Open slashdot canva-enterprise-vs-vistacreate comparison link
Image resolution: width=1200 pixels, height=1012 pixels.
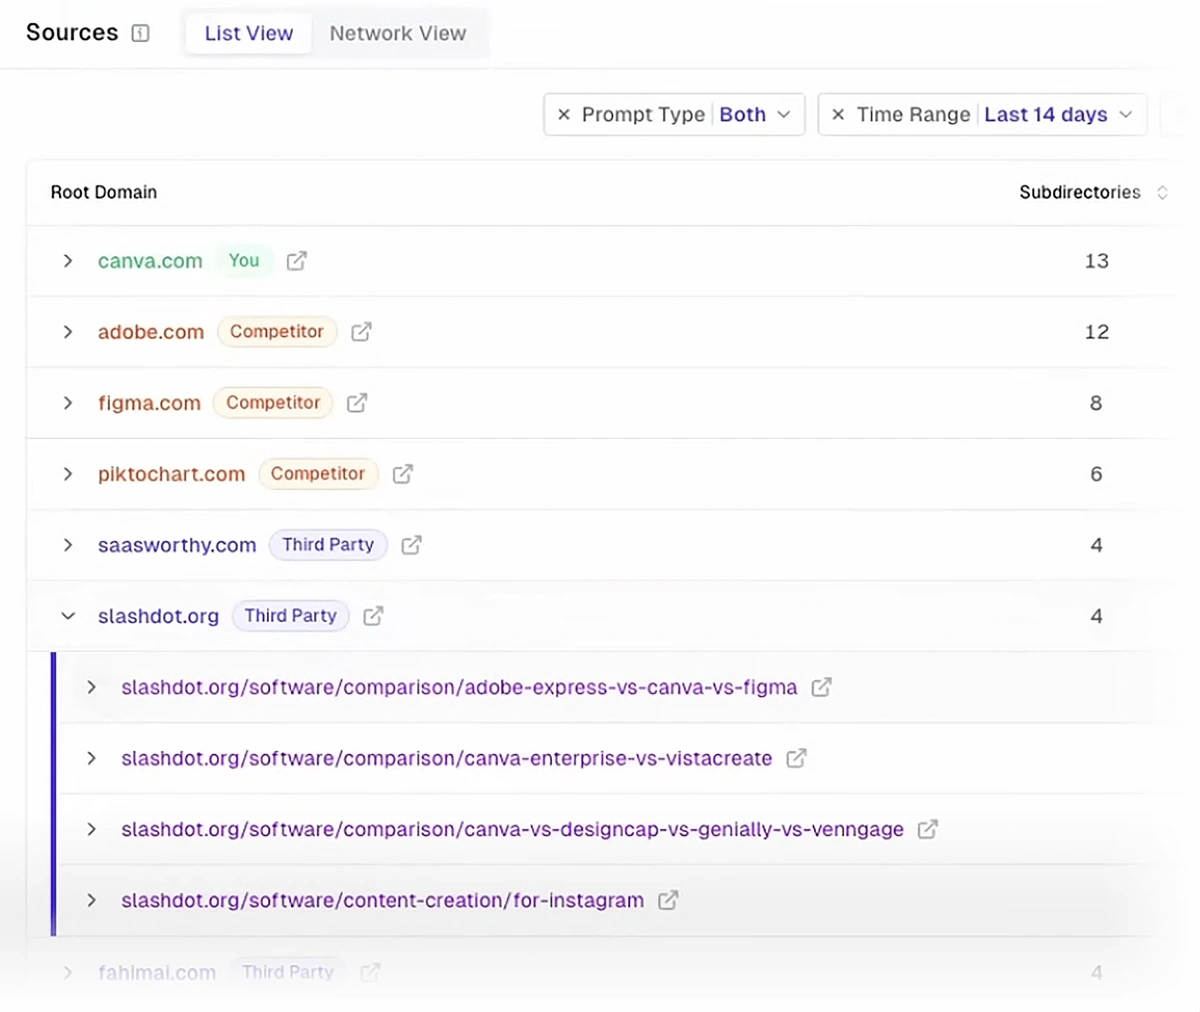tap(447, 758)
